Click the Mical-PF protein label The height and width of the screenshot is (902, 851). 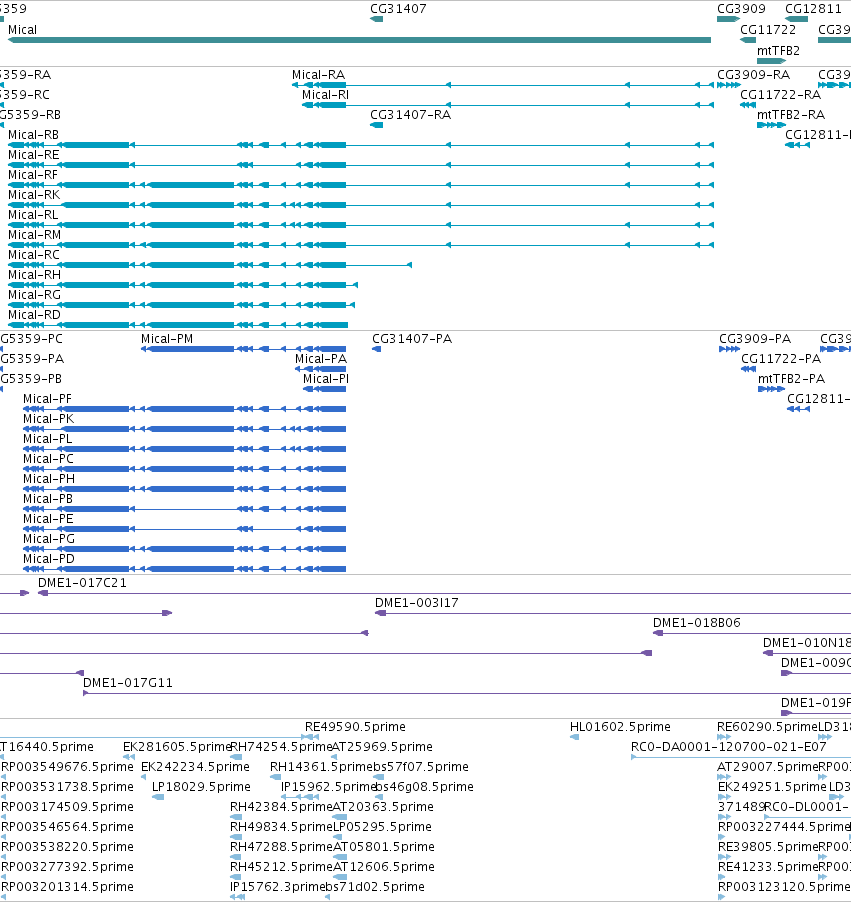click(47, 399)
